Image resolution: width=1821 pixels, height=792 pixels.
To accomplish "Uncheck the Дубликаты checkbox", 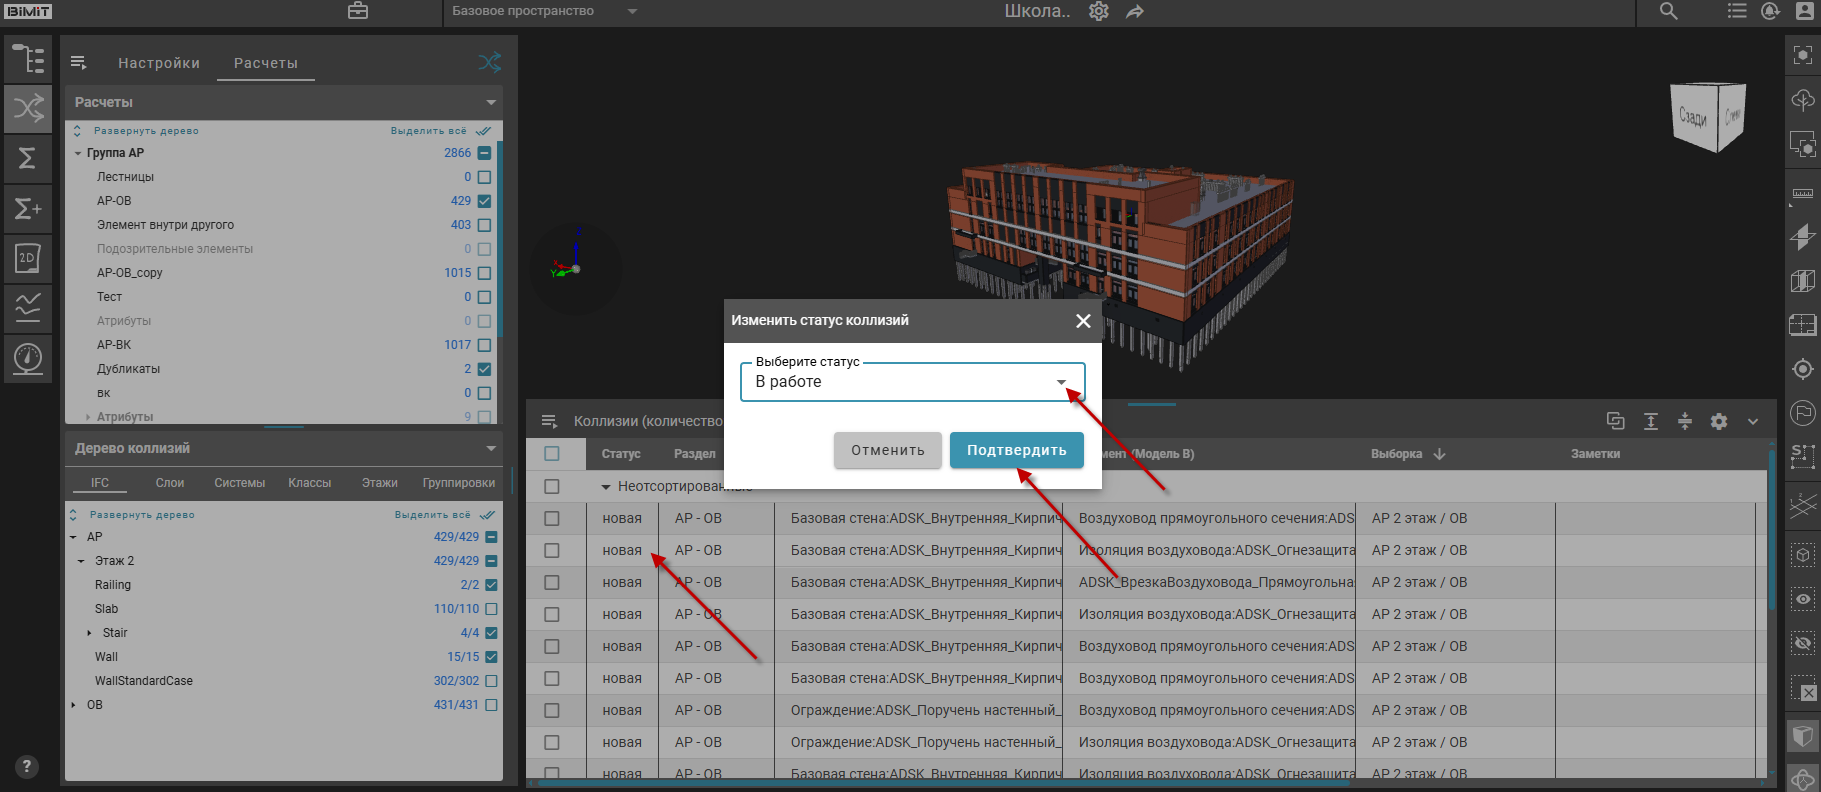I will click(485, 369).
